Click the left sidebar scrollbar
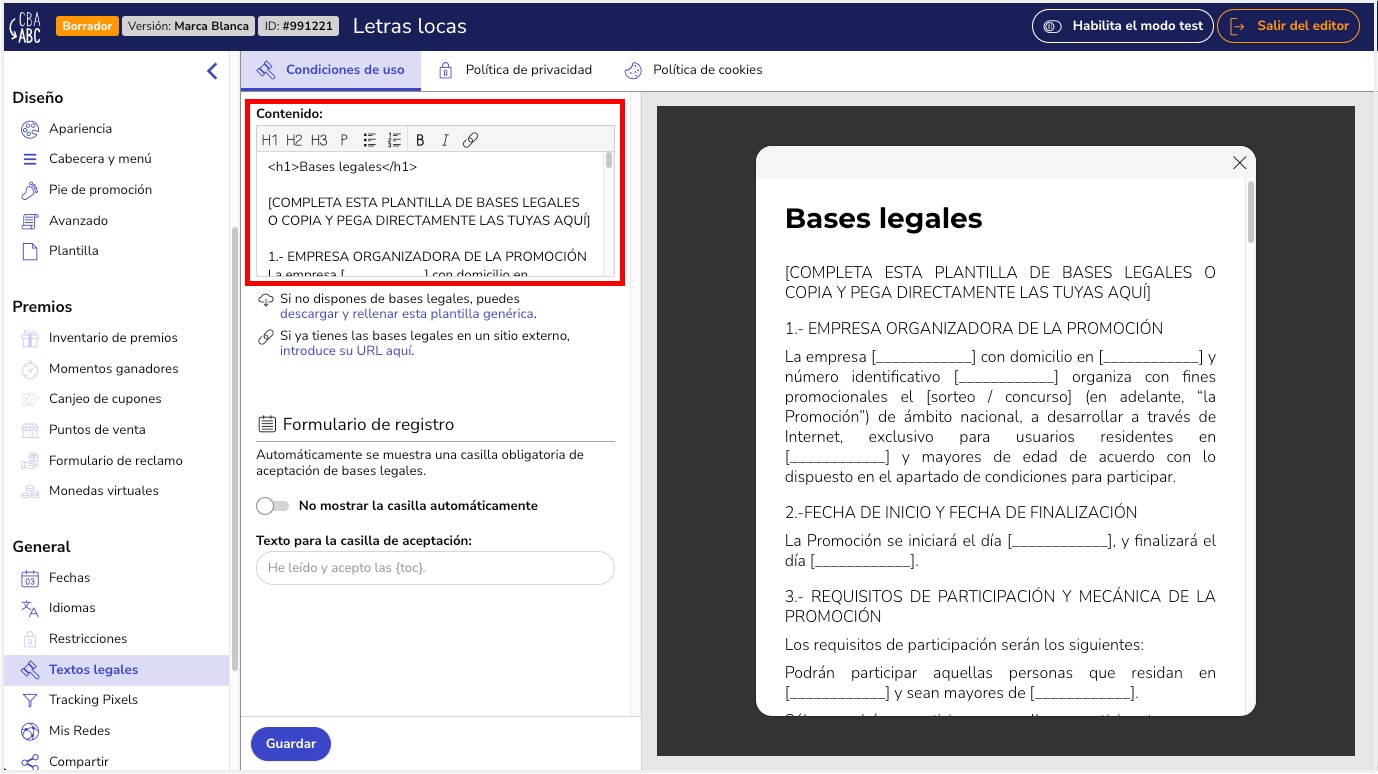 click(x=234, y=448)
